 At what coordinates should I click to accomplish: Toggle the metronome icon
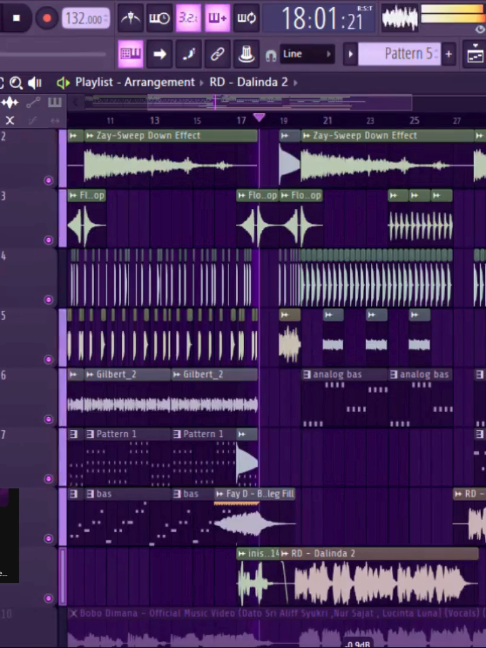pyautogui.click(x=131, y=18)
